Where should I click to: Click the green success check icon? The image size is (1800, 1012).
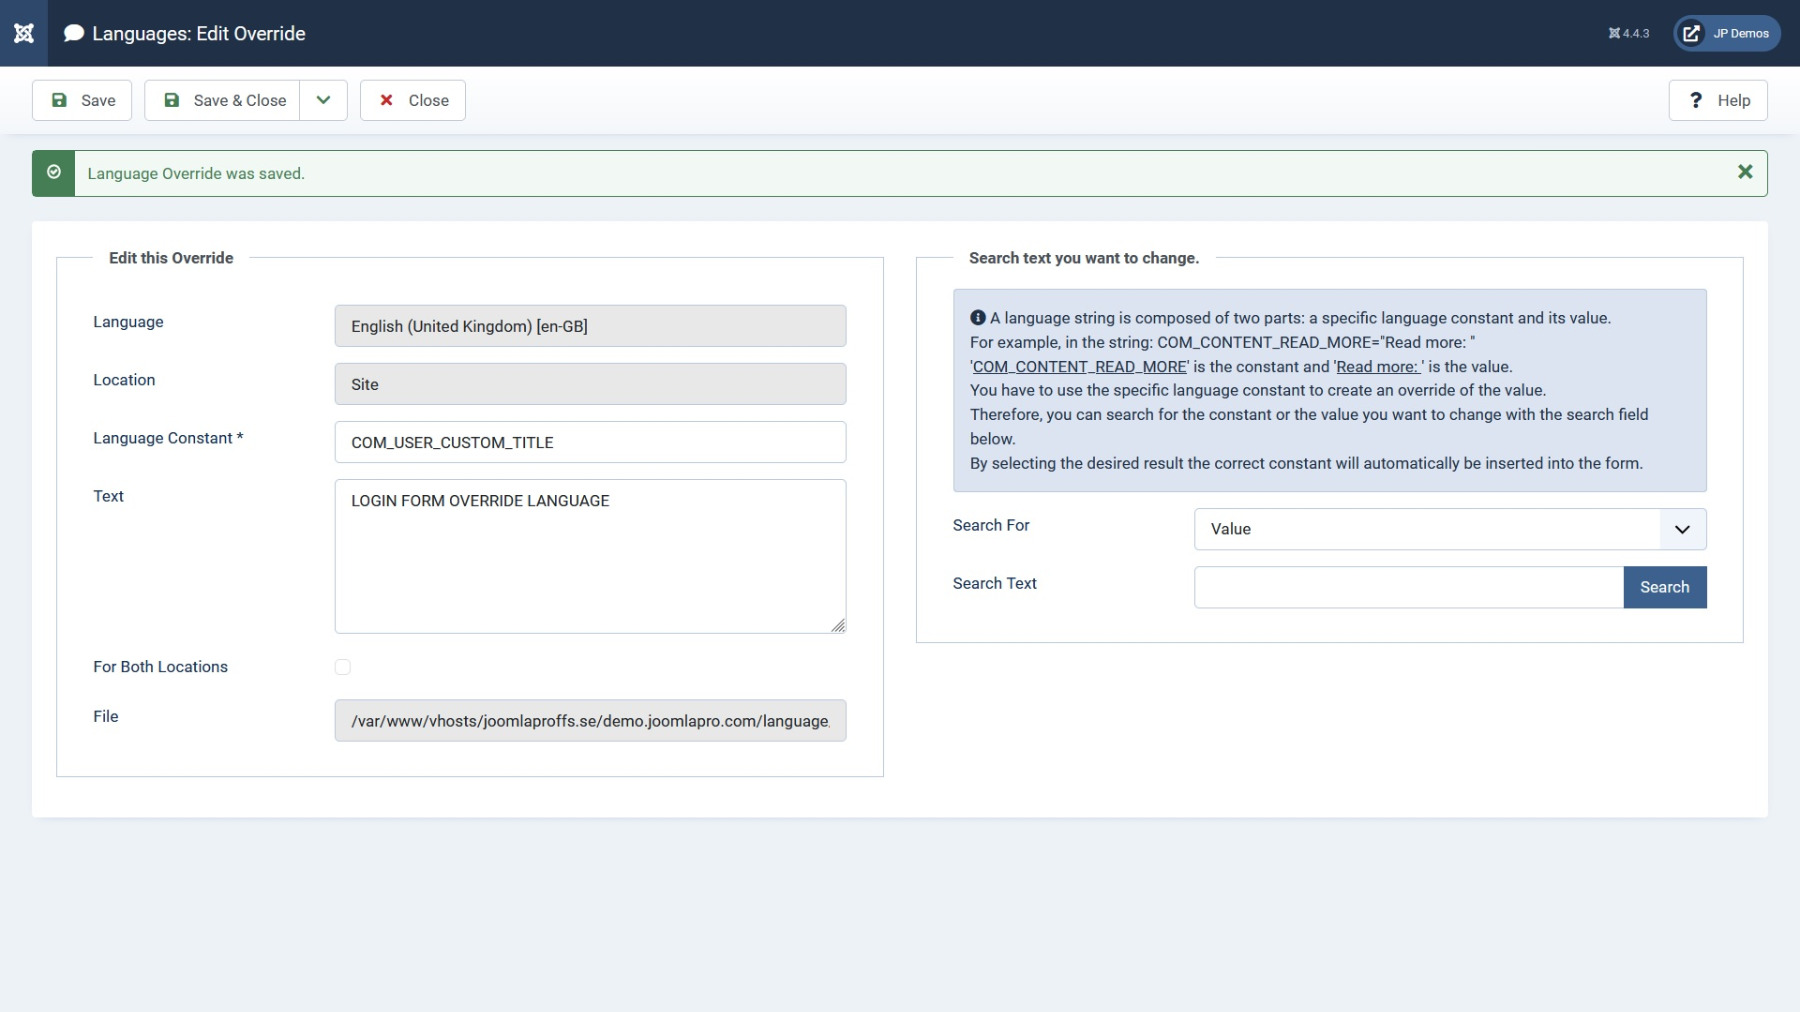54,173
